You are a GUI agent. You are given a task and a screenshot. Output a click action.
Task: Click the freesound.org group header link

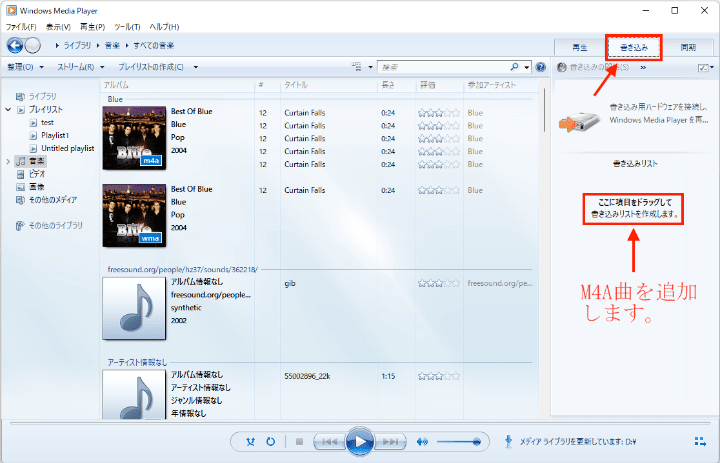pyautogui.click(x=182, y=270)
